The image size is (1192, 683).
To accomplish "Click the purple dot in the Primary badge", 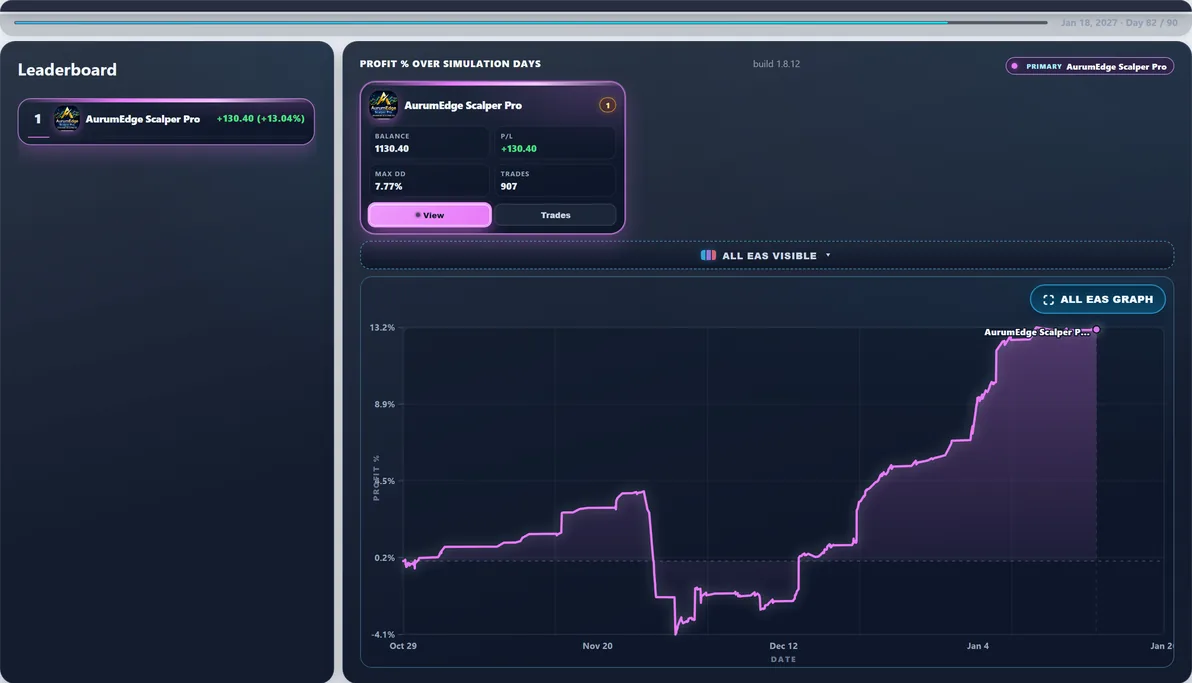I will coord(1014,66).
